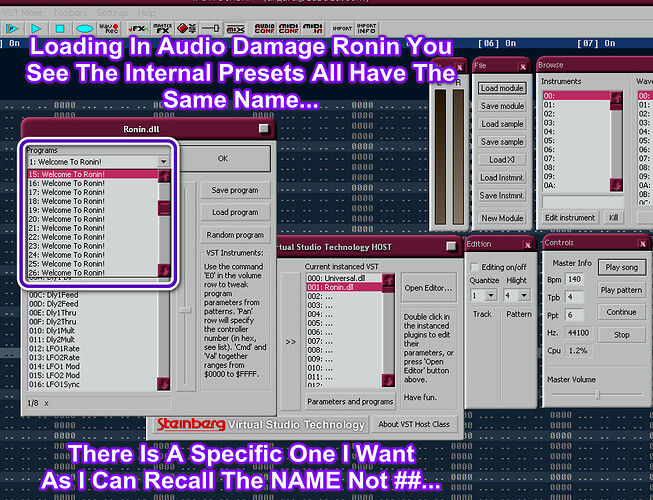653x500 pixels.
Task: Select '001: Ronin.dll' in instanced VST list
Action: click(344, 287)
